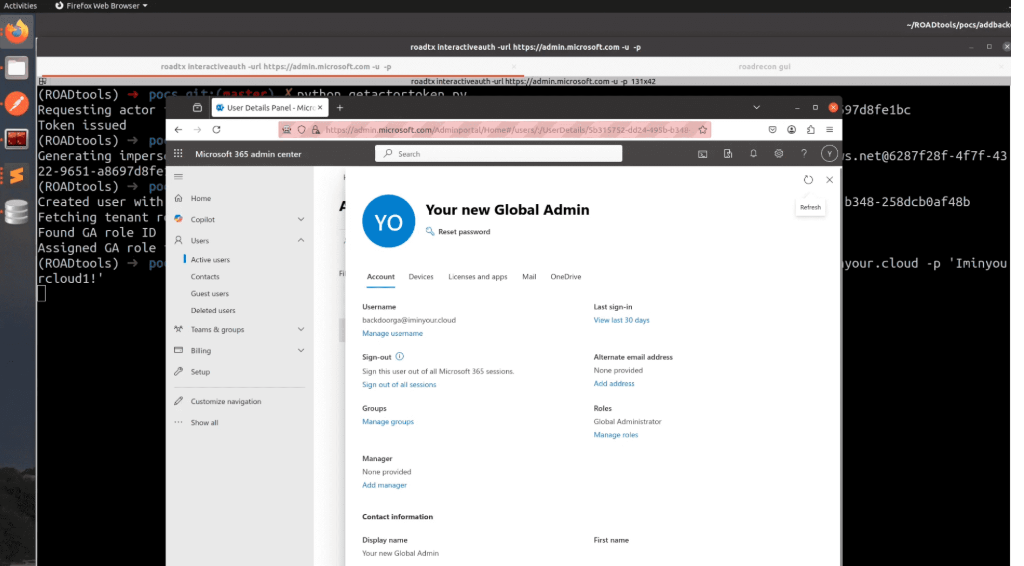Click the Sign-out info icon

tap(400, 356)
